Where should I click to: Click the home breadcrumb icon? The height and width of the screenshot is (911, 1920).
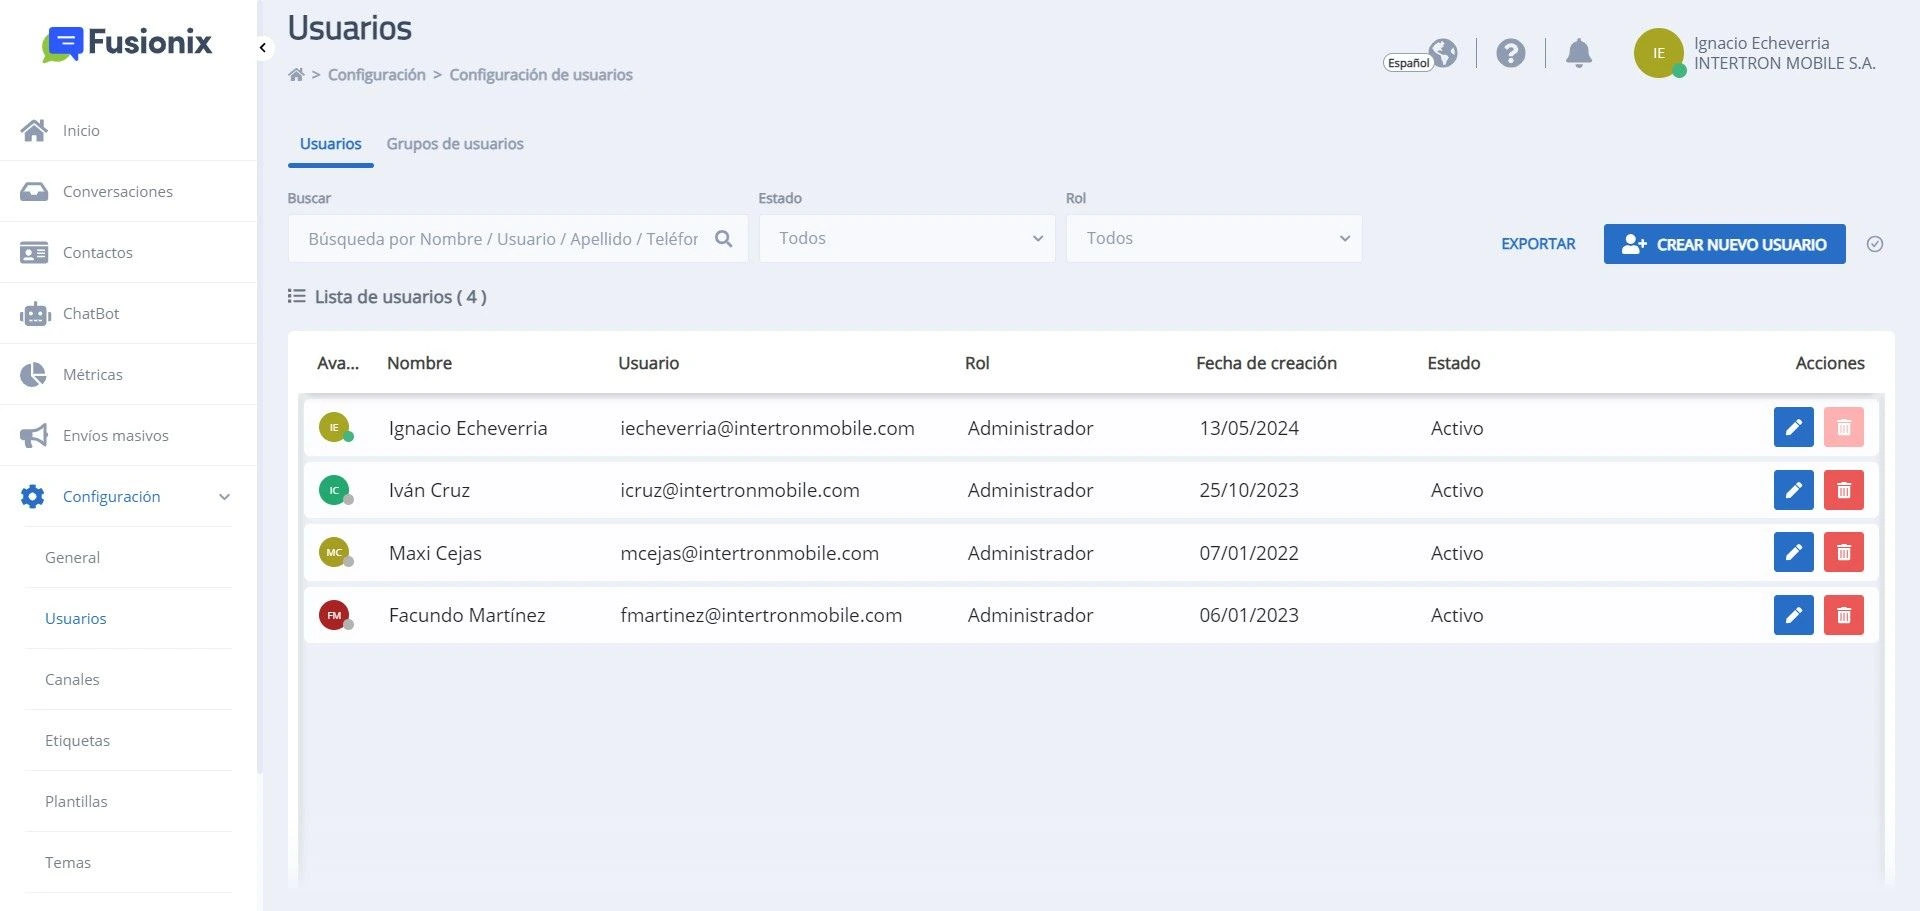coord(296,74)
